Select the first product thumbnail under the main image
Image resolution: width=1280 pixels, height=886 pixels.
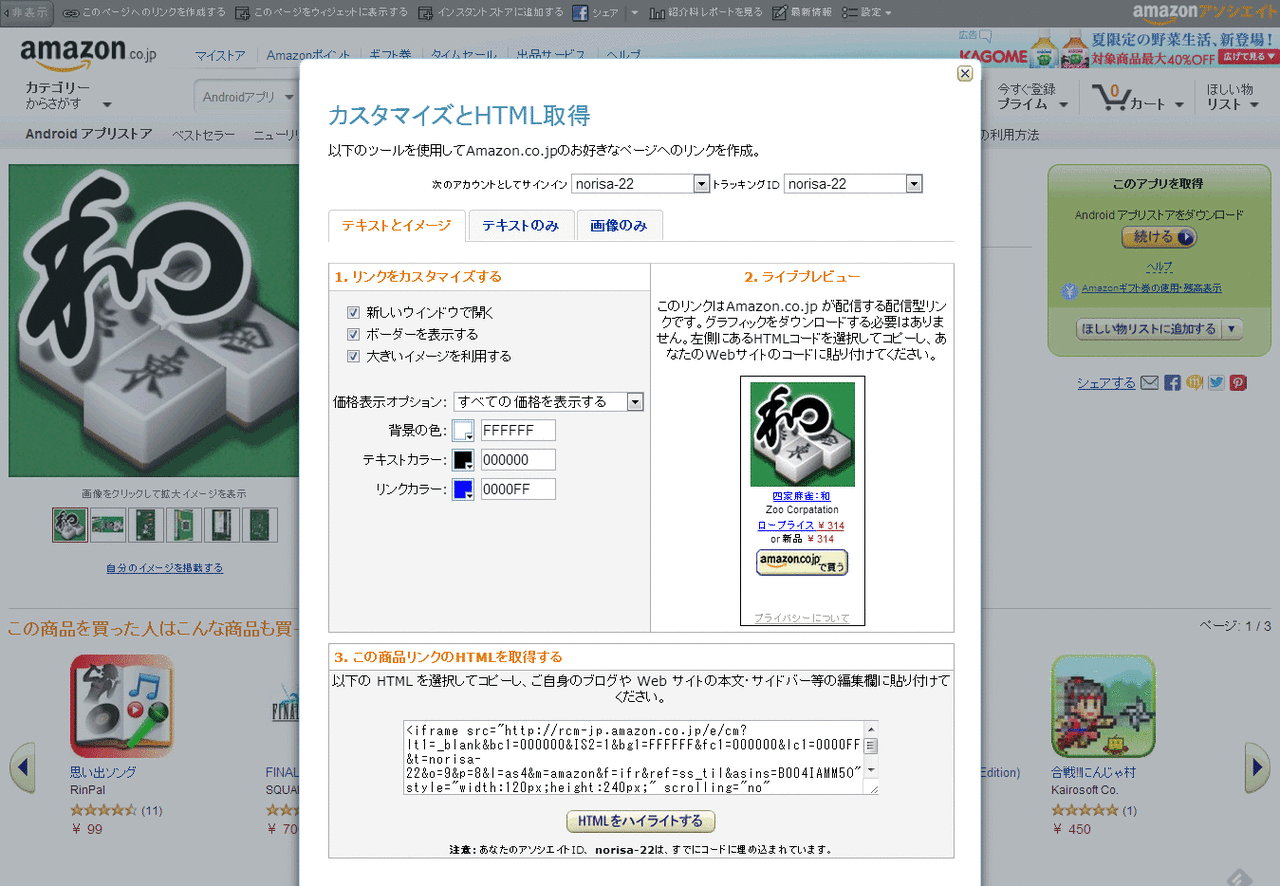pyautogui.click(x=70, y=525)
